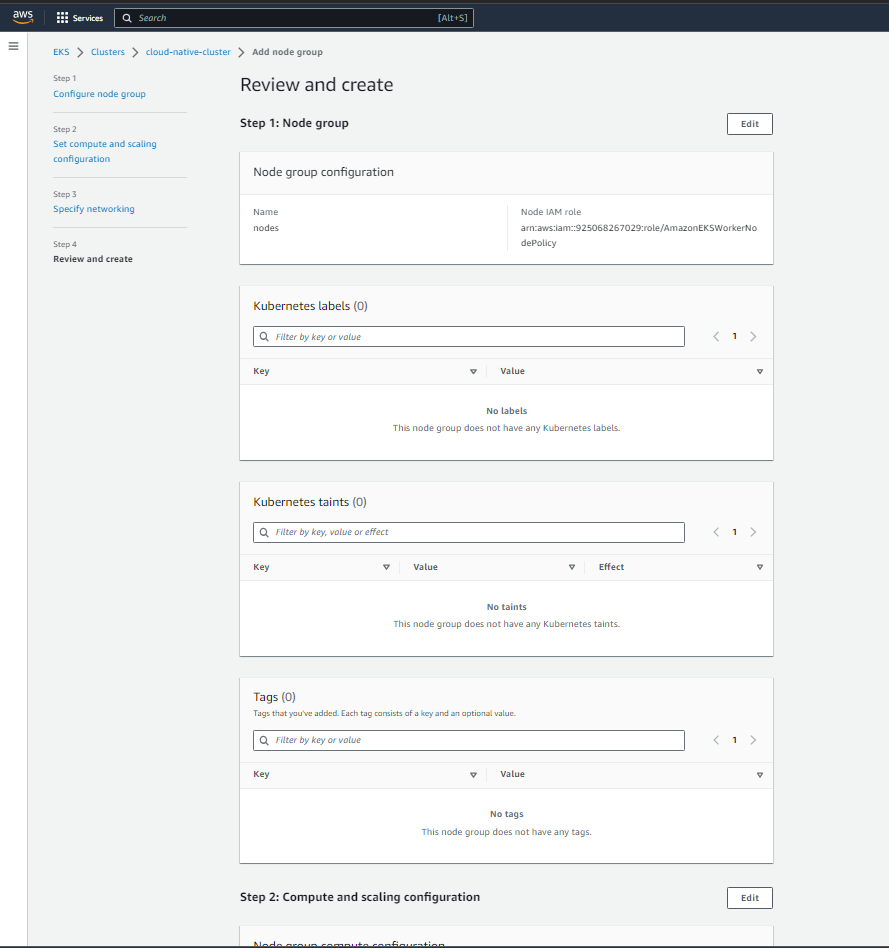Click the search icon in the top navigation bar
The height and width of the screenshot is (948, 889).
127,17
